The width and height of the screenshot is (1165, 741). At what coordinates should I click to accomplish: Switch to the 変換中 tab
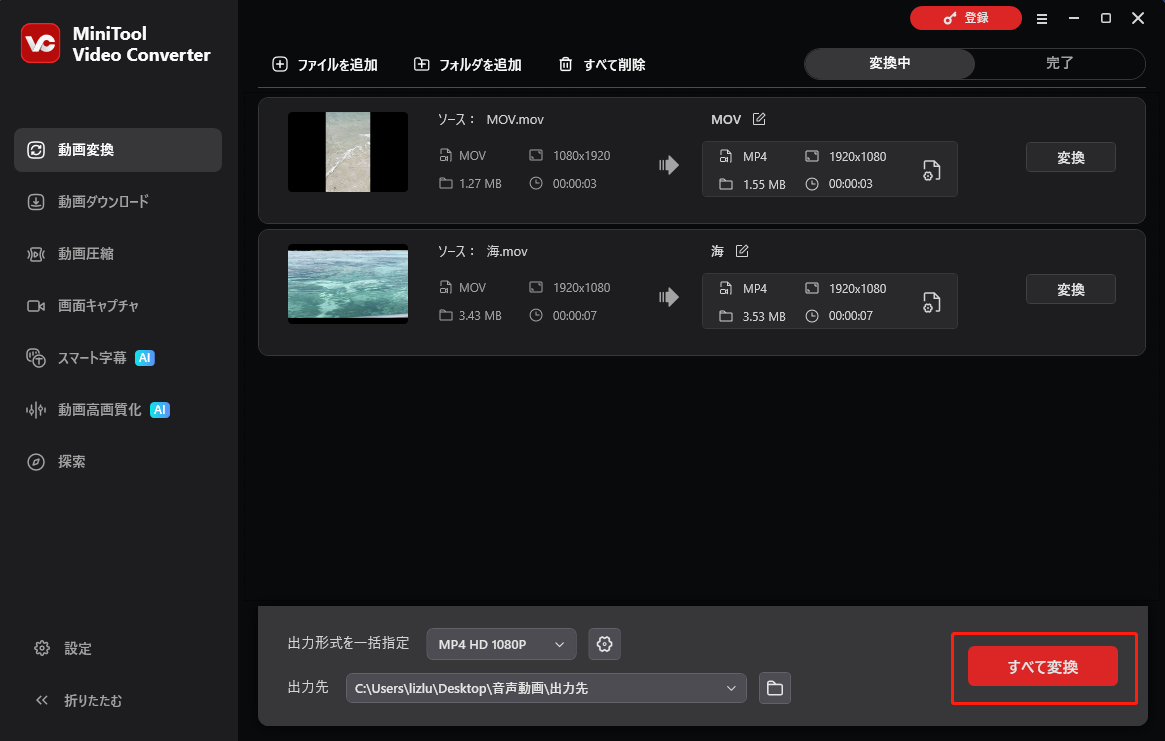coord(889,63)
